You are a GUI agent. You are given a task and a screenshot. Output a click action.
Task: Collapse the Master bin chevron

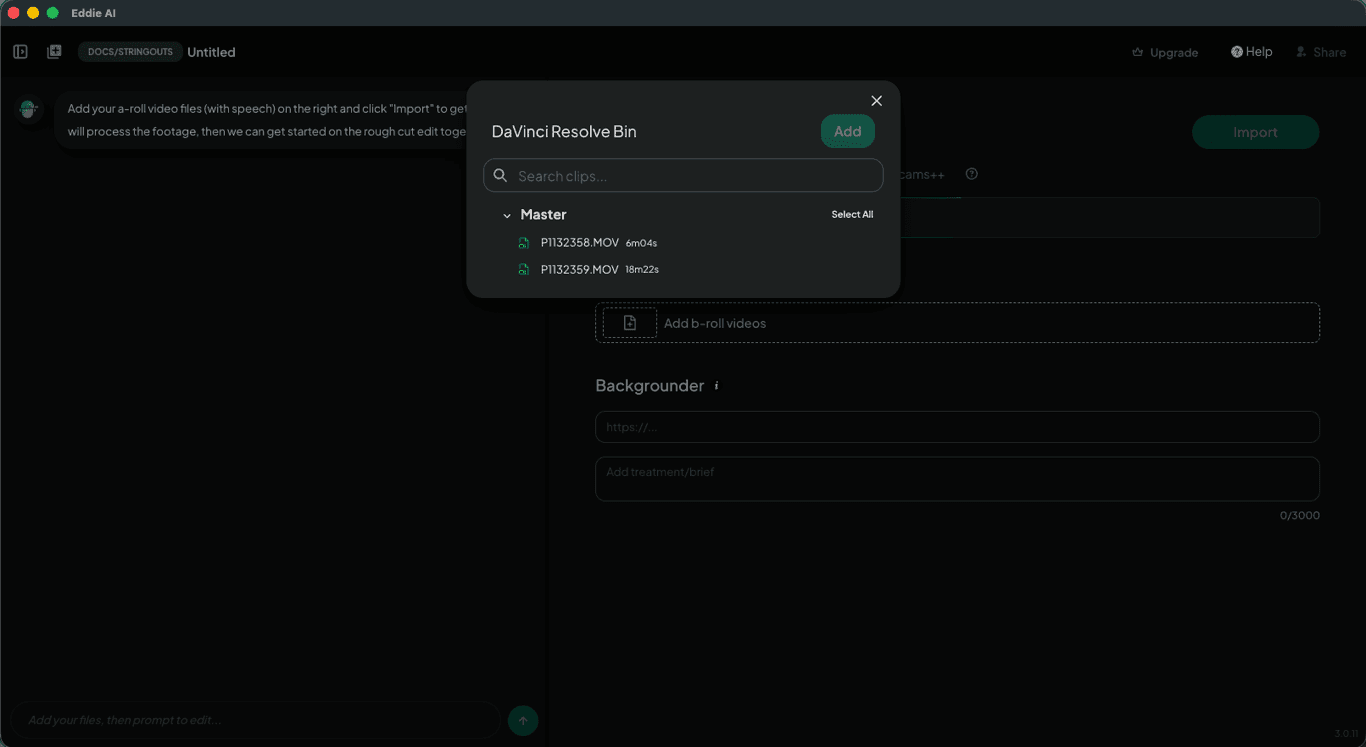click(x=507, y=215)
